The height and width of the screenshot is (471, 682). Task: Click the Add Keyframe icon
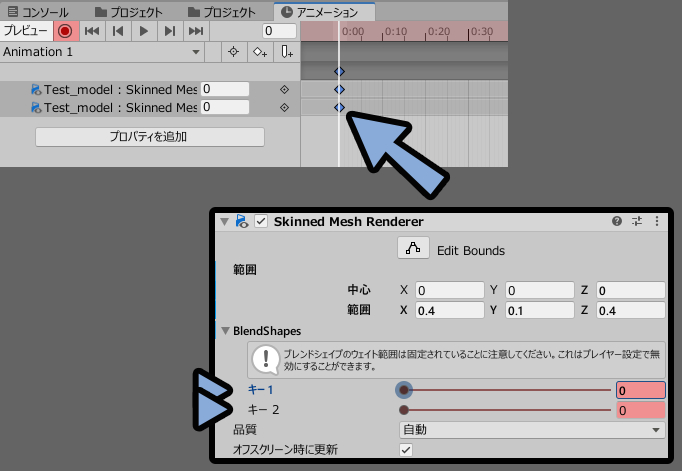click(260, 52)
